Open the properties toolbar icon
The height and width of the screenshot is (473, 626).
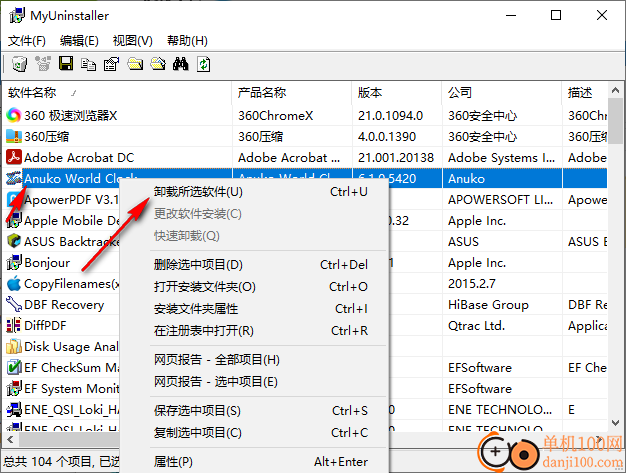111,64
